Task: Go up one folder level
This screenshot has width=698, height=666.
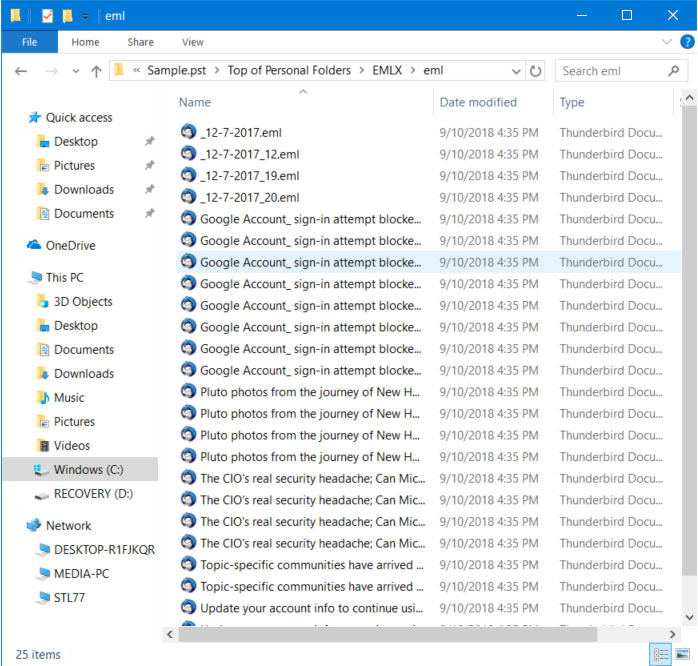Action: point(96,71)
